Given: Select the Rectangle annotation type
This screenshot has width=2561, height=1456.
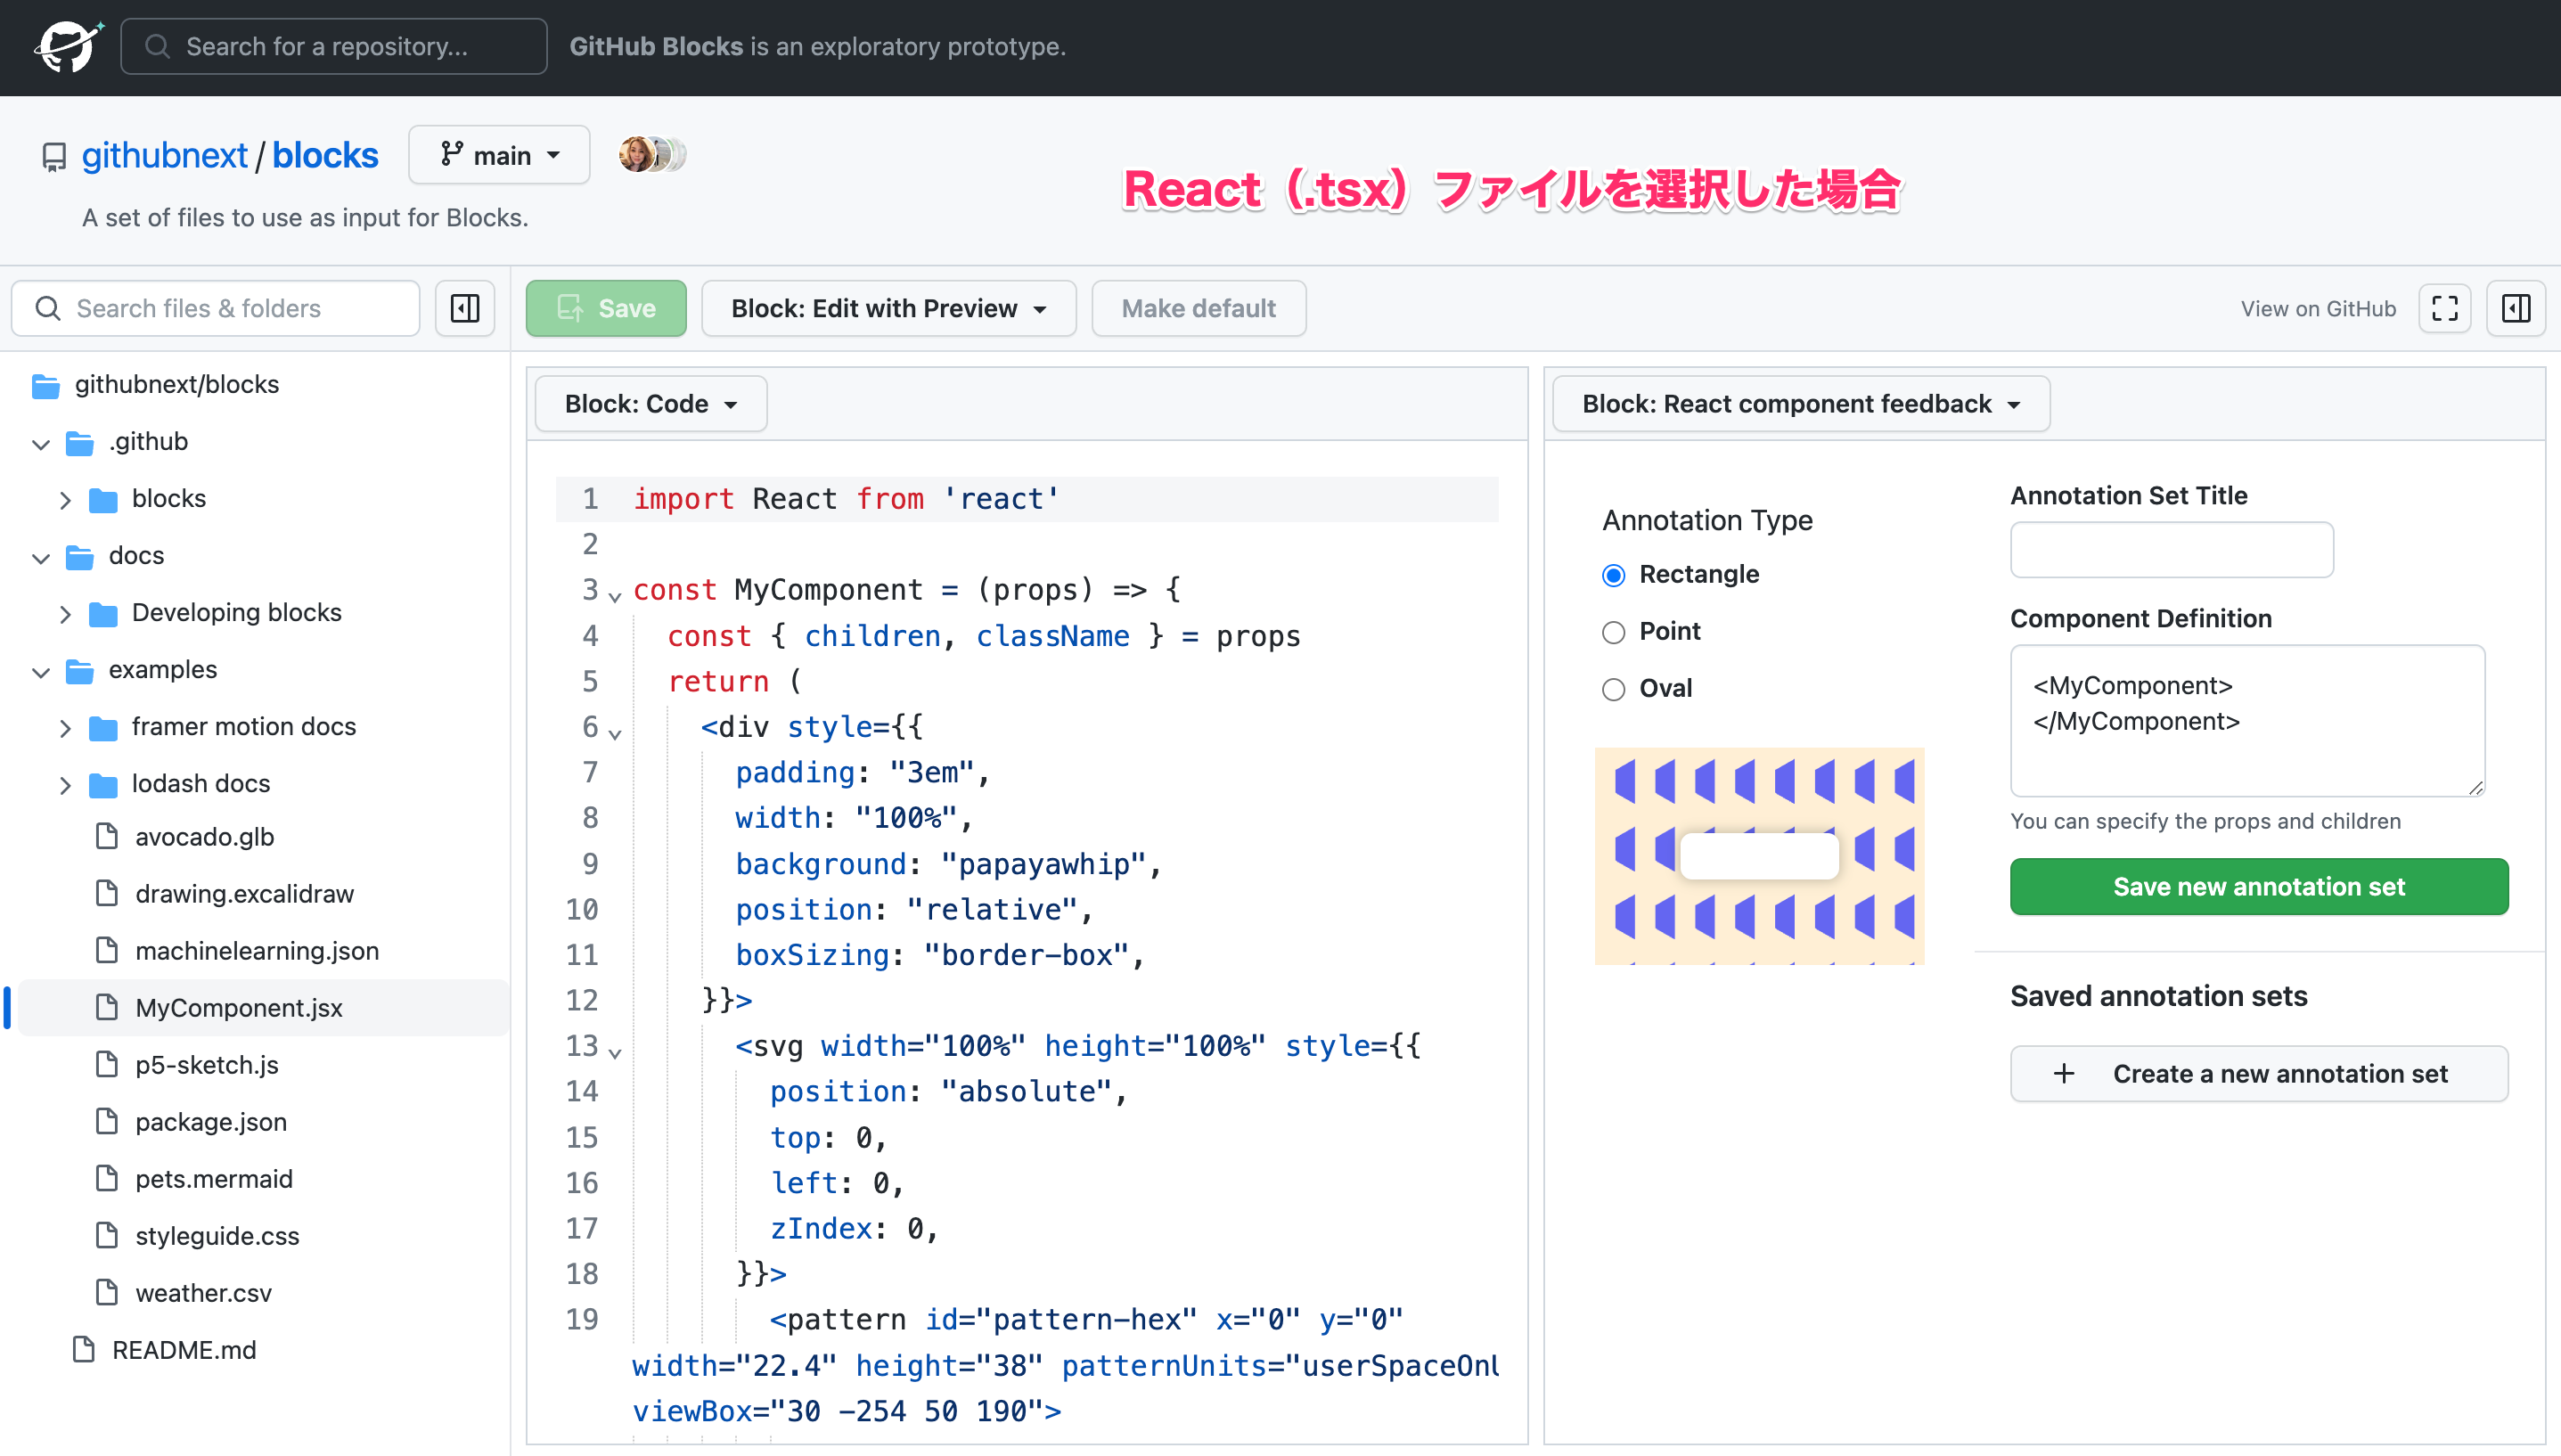Looking at the screenshot, I should pyautogui.click(x=1613, y=575).
